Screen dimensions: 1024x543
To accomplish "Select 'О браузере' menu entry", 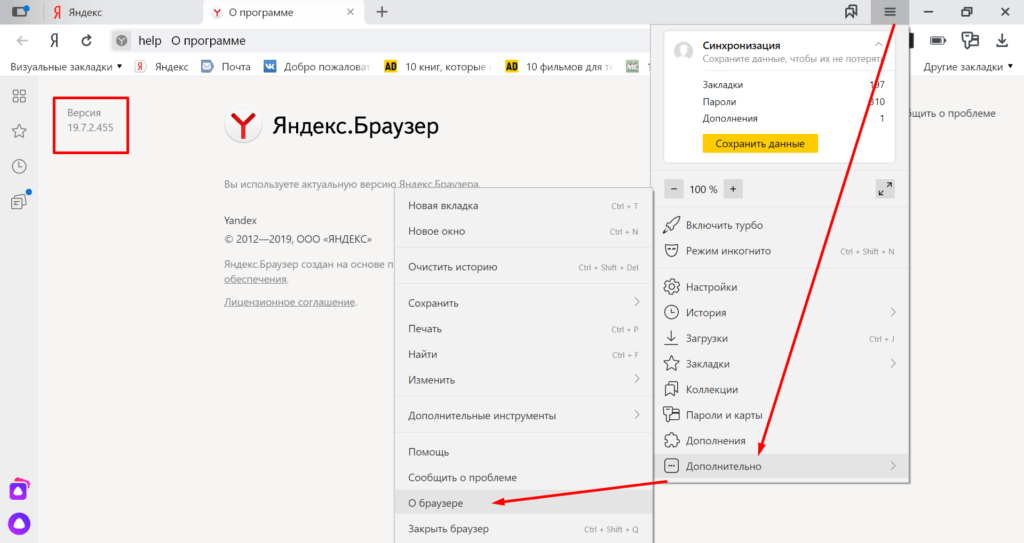I will [524, 502].
